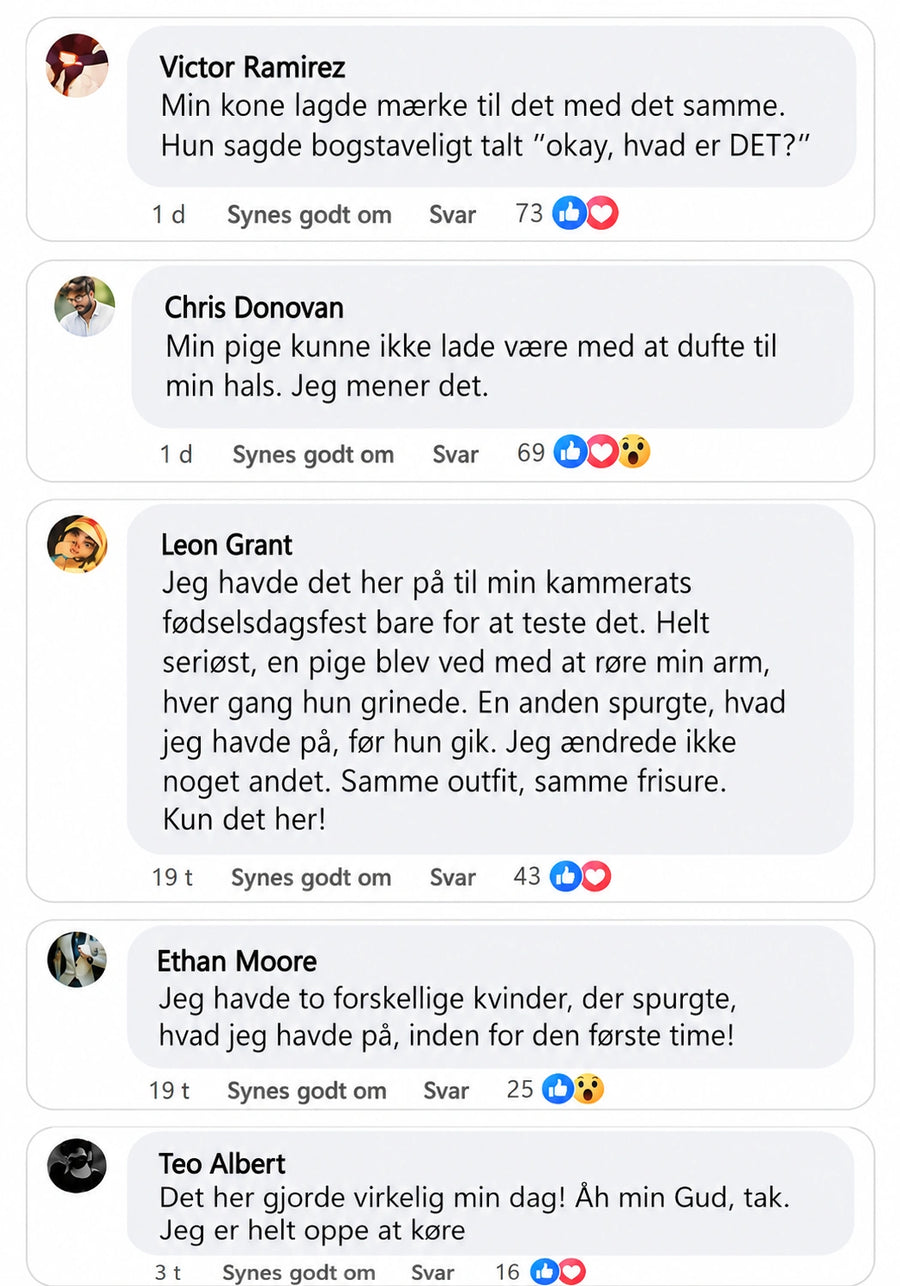The width and height of the screenshot is (900, 1286).
Task: Click the wow emoji reaction on Chris Donovan's comment
Action: pos(633,452)
